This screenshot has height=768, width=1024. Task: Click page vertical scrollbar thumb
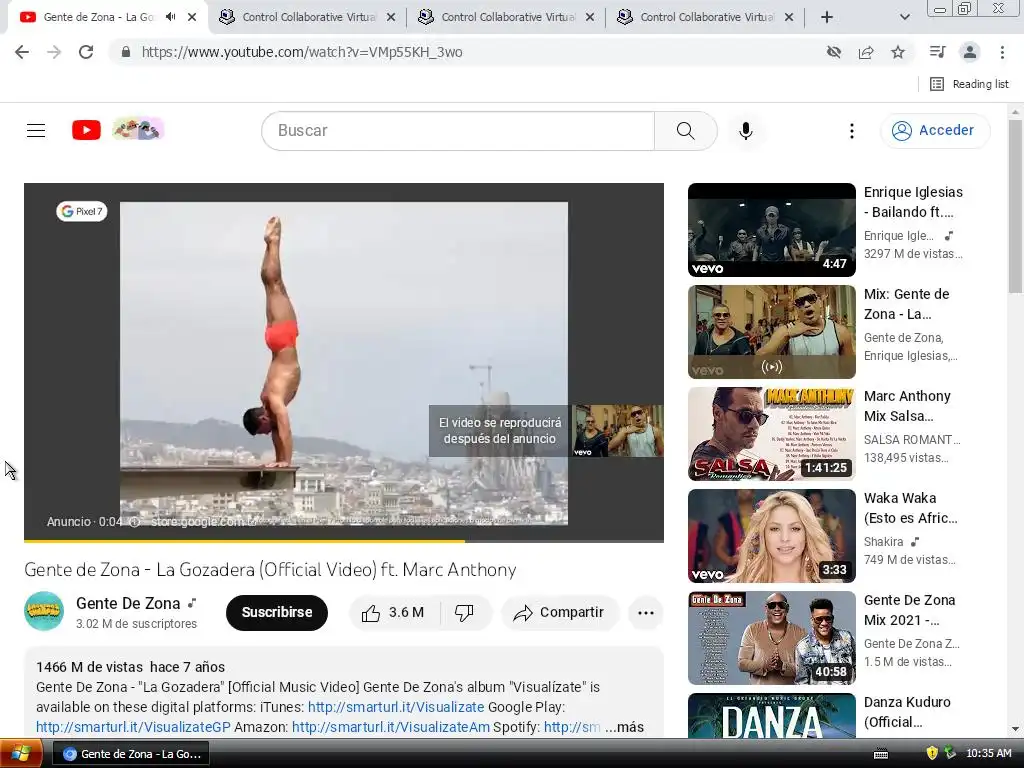coord(1016,206)
